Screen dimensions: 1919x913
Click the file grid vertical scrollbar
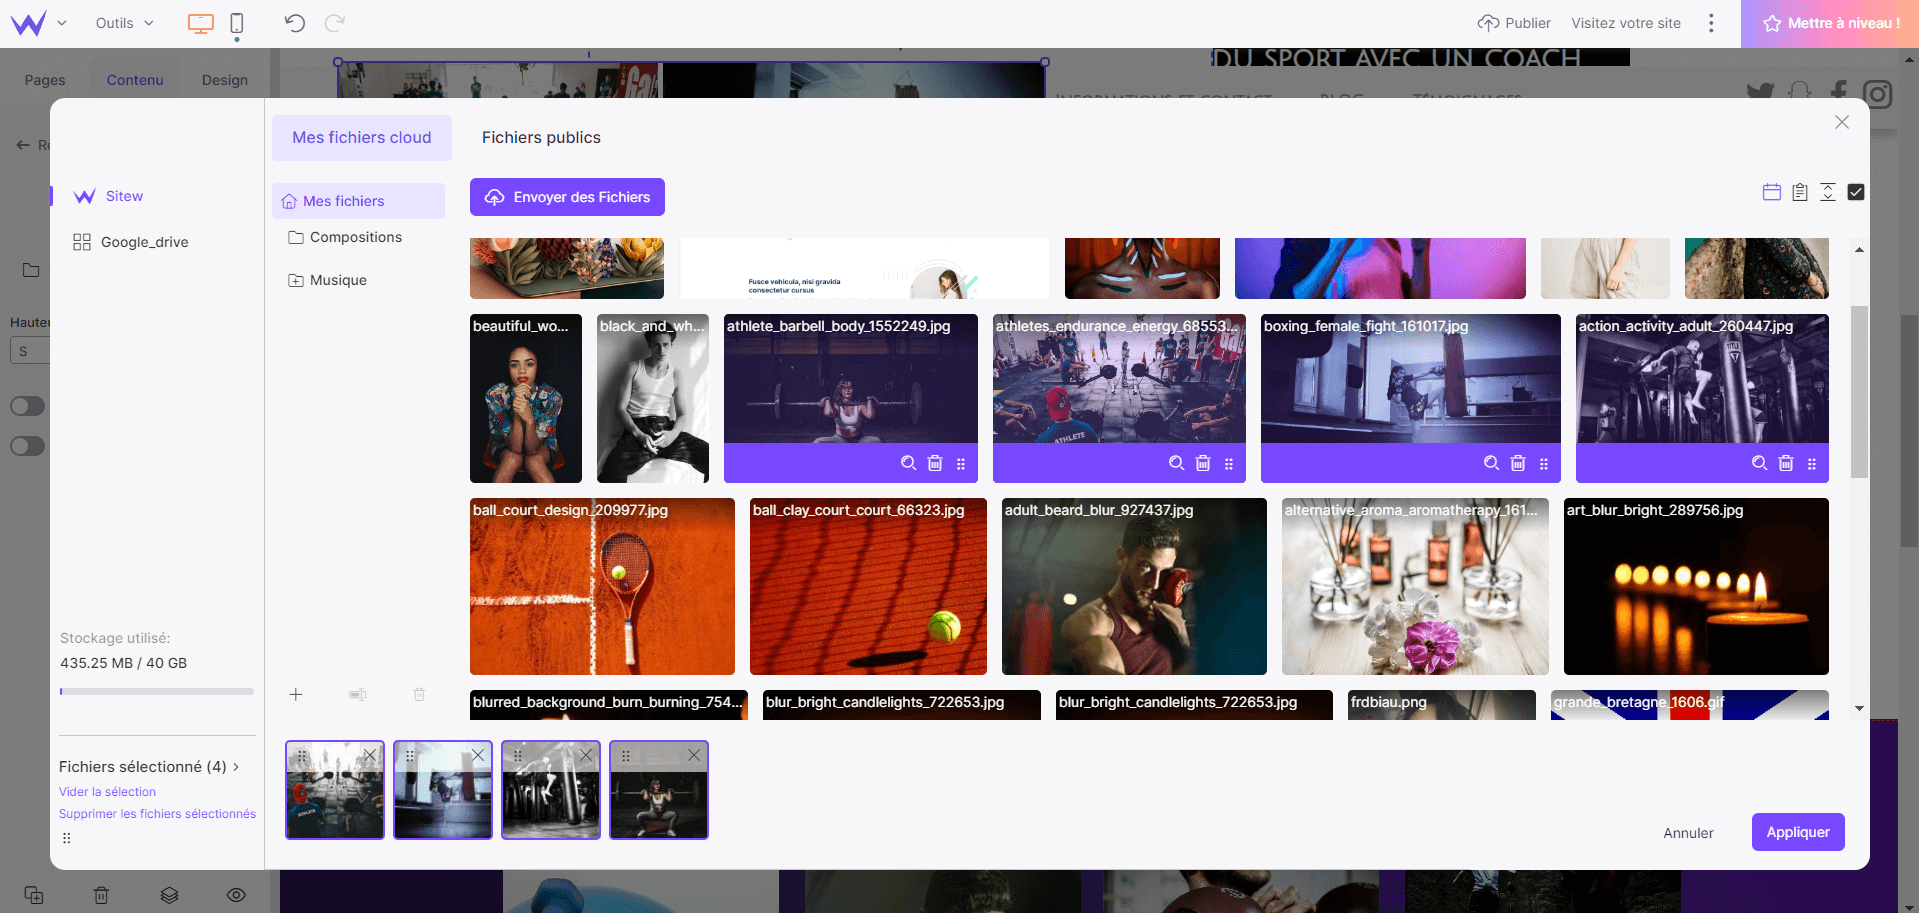1859,390
